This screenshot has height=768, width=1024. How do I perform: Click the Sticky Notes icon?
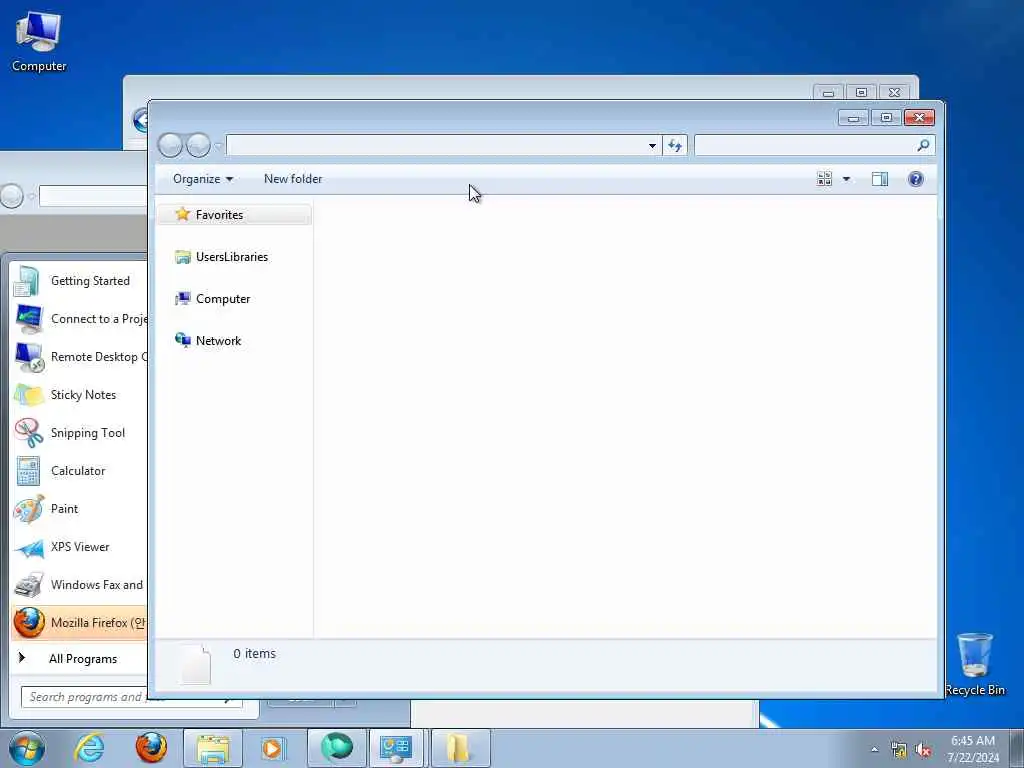[x=29, y=395]
